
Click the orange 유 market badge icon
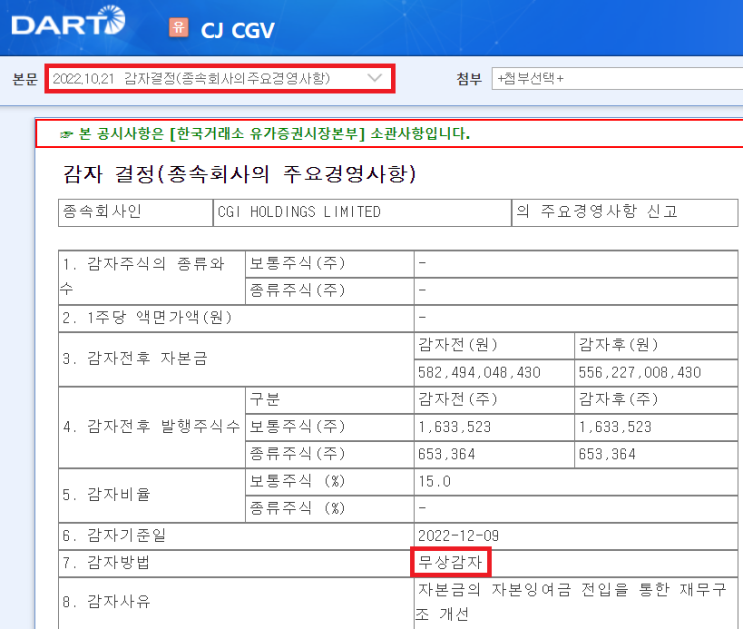[179, 27]
